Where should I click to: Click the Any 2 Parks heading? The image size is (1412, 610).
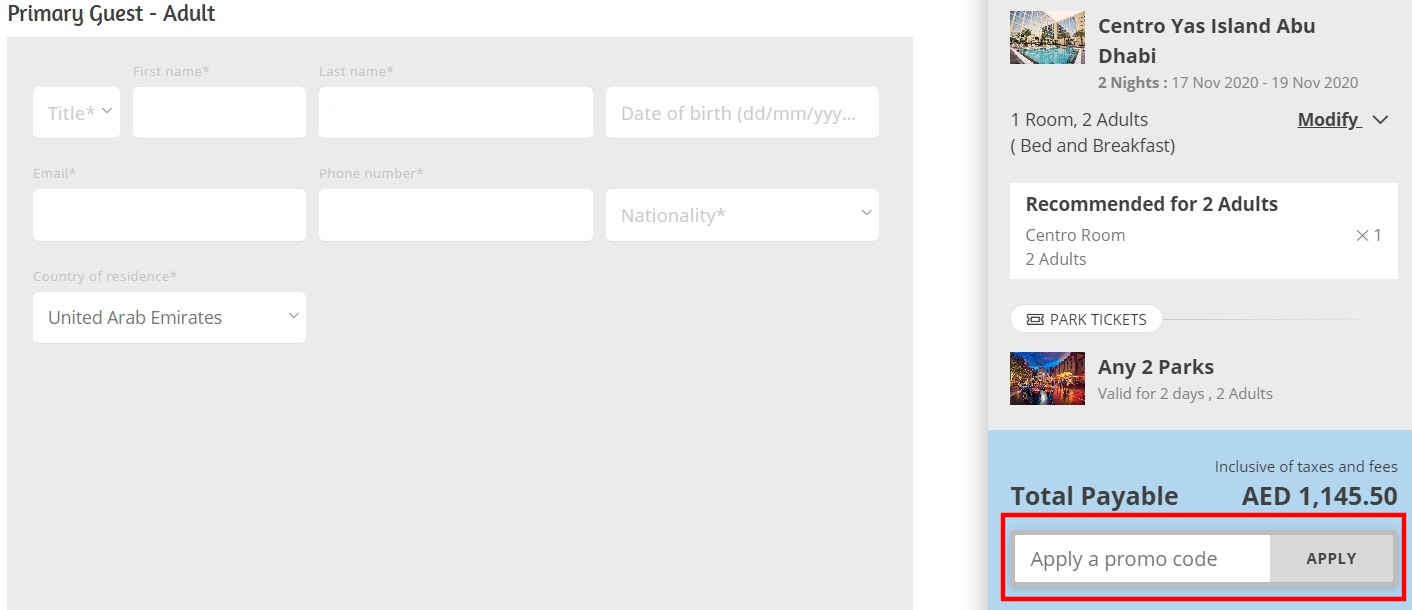1155,367
